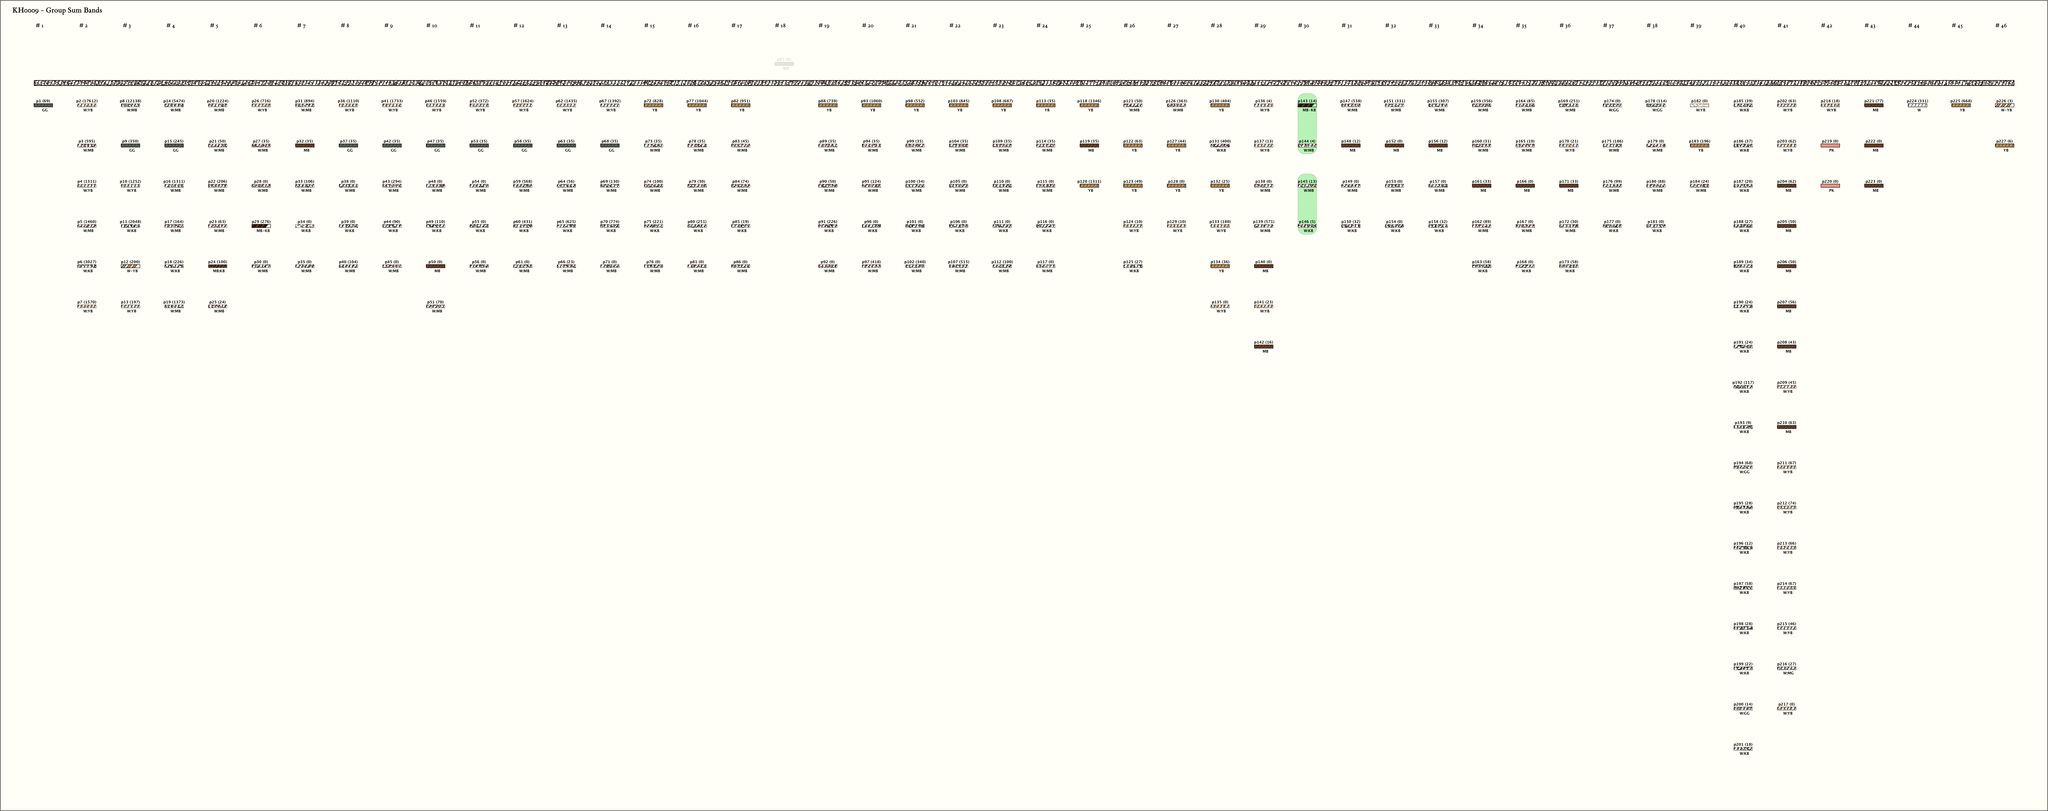Click the KH0009 - Group Sum Bands title
Screen dimensions: 2048x811
(x=57, y=10)
